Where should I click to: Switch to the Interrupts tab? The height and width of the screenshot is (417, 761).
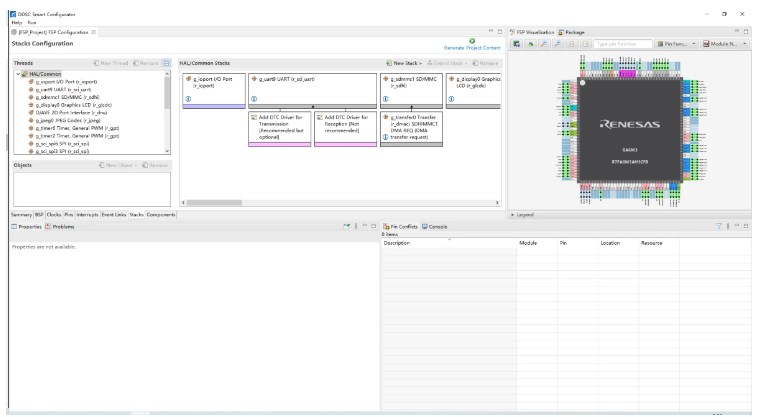[x=87, y=215]
